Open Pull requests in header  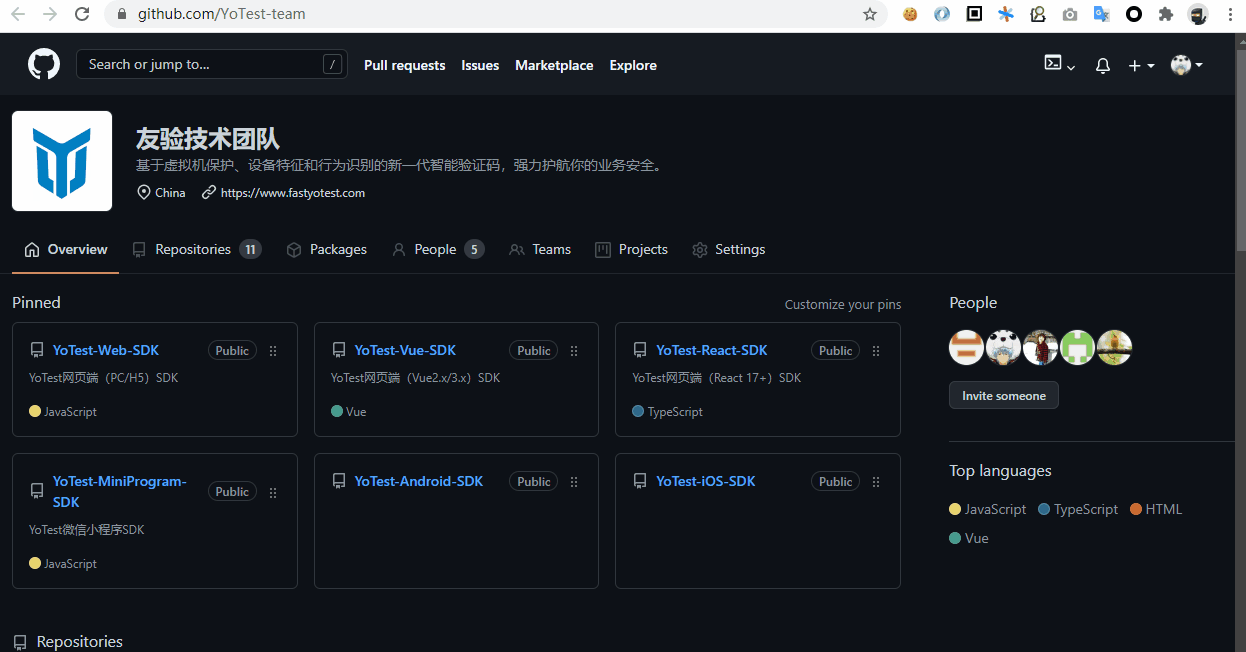(x=405, y=65)
